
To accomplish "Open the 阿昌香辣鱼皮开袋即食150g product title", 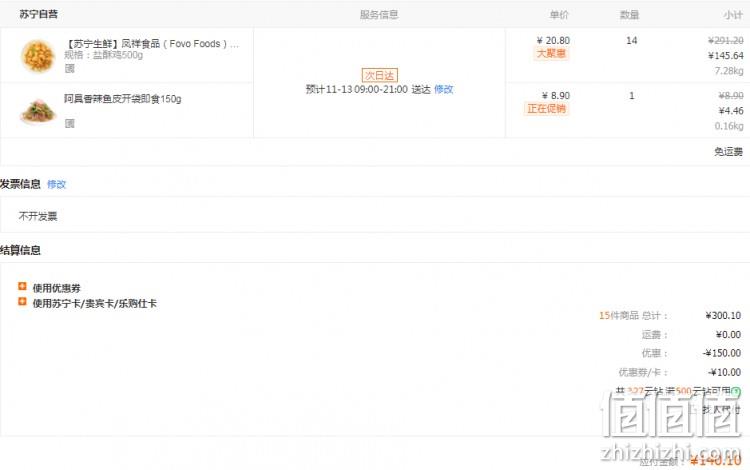I will 123,99.
